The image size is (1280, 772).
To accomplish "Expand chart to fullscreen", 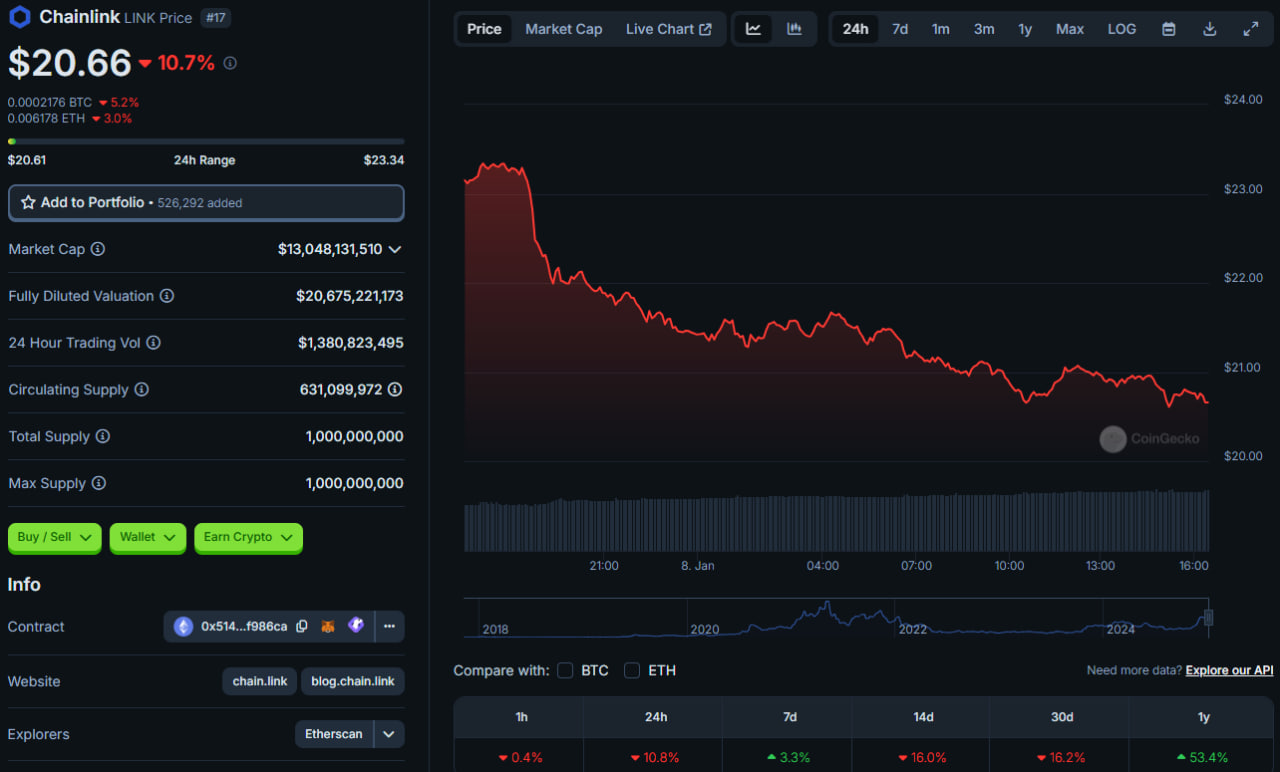I will pyautogui.click(x=1250, y=29).
